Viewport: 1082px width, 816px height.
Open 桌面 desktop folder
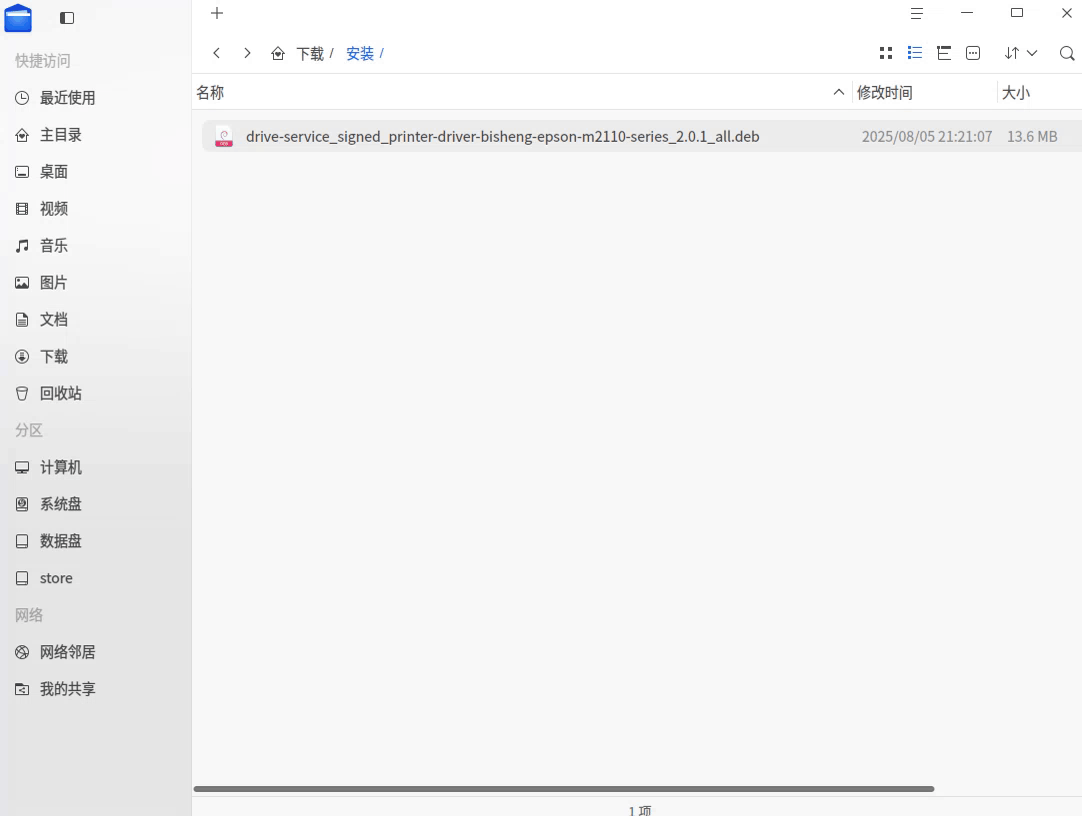point(54,172)
